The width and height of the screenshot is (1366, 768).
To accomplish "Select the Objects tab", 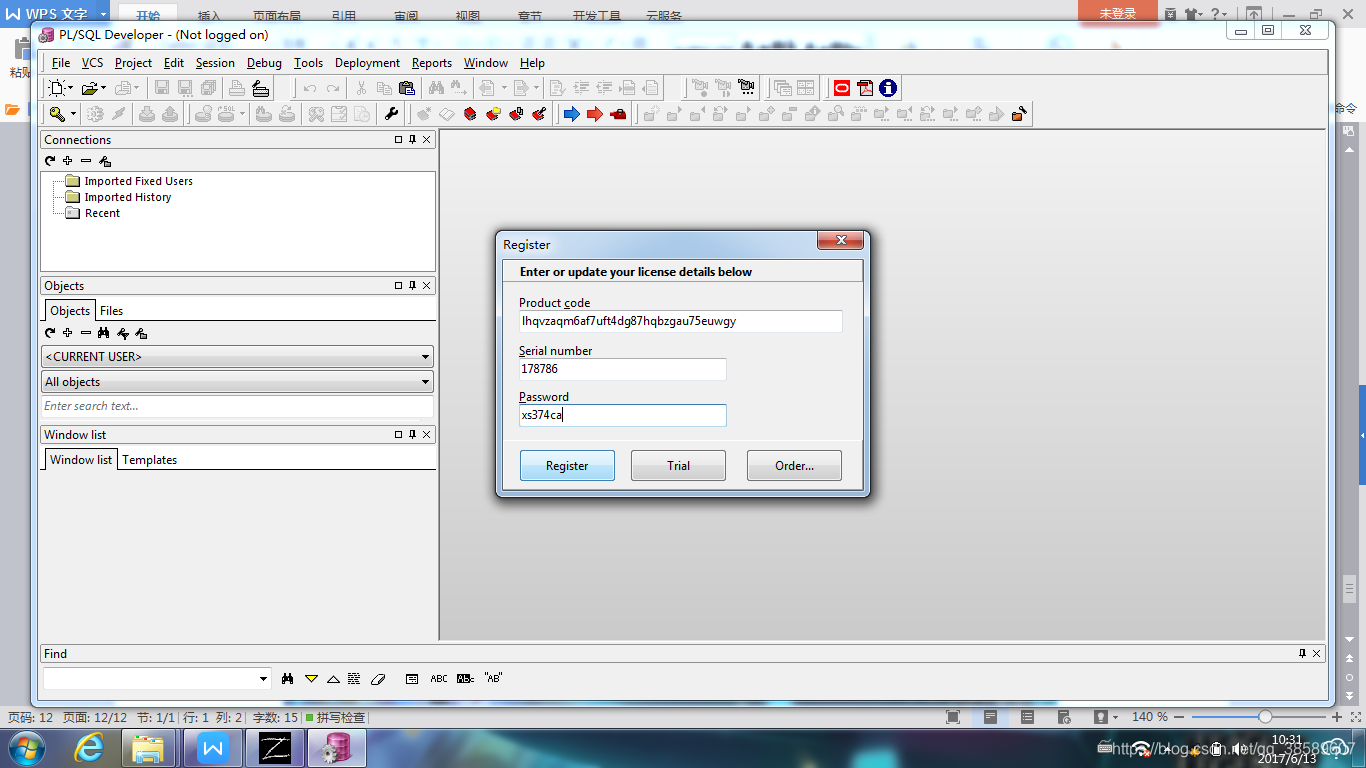I will [70, 311].
